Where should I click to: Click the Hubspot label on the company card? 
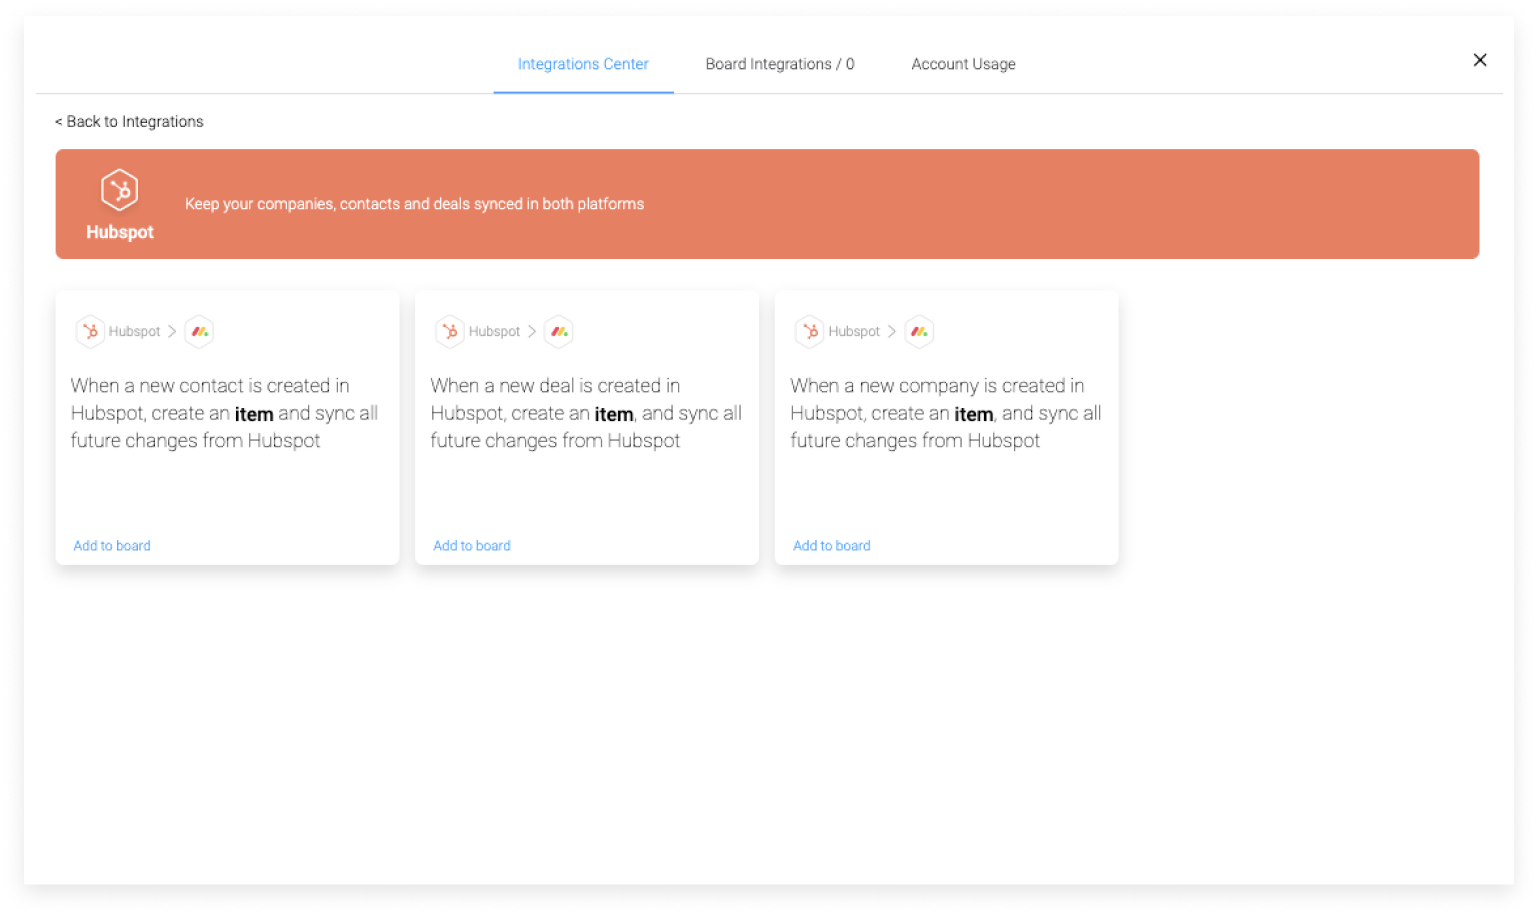tap(854, 331)
